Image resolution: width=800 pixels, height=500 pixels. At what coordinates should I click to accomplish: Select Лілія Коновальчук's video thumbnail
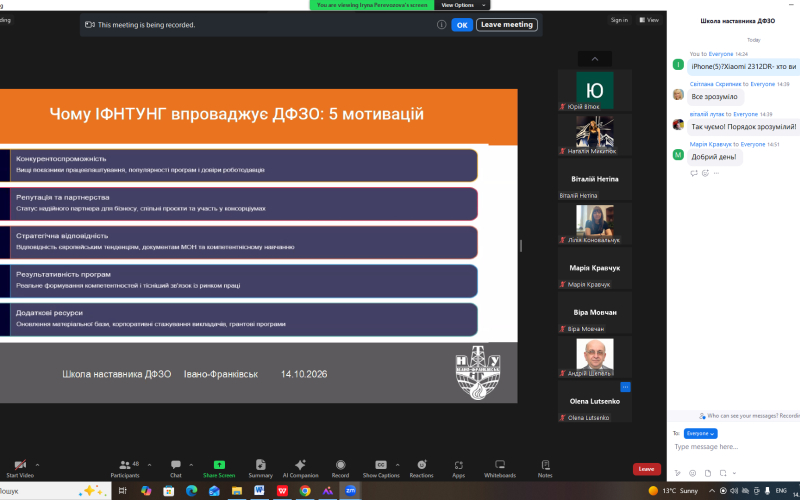[594, 223]
